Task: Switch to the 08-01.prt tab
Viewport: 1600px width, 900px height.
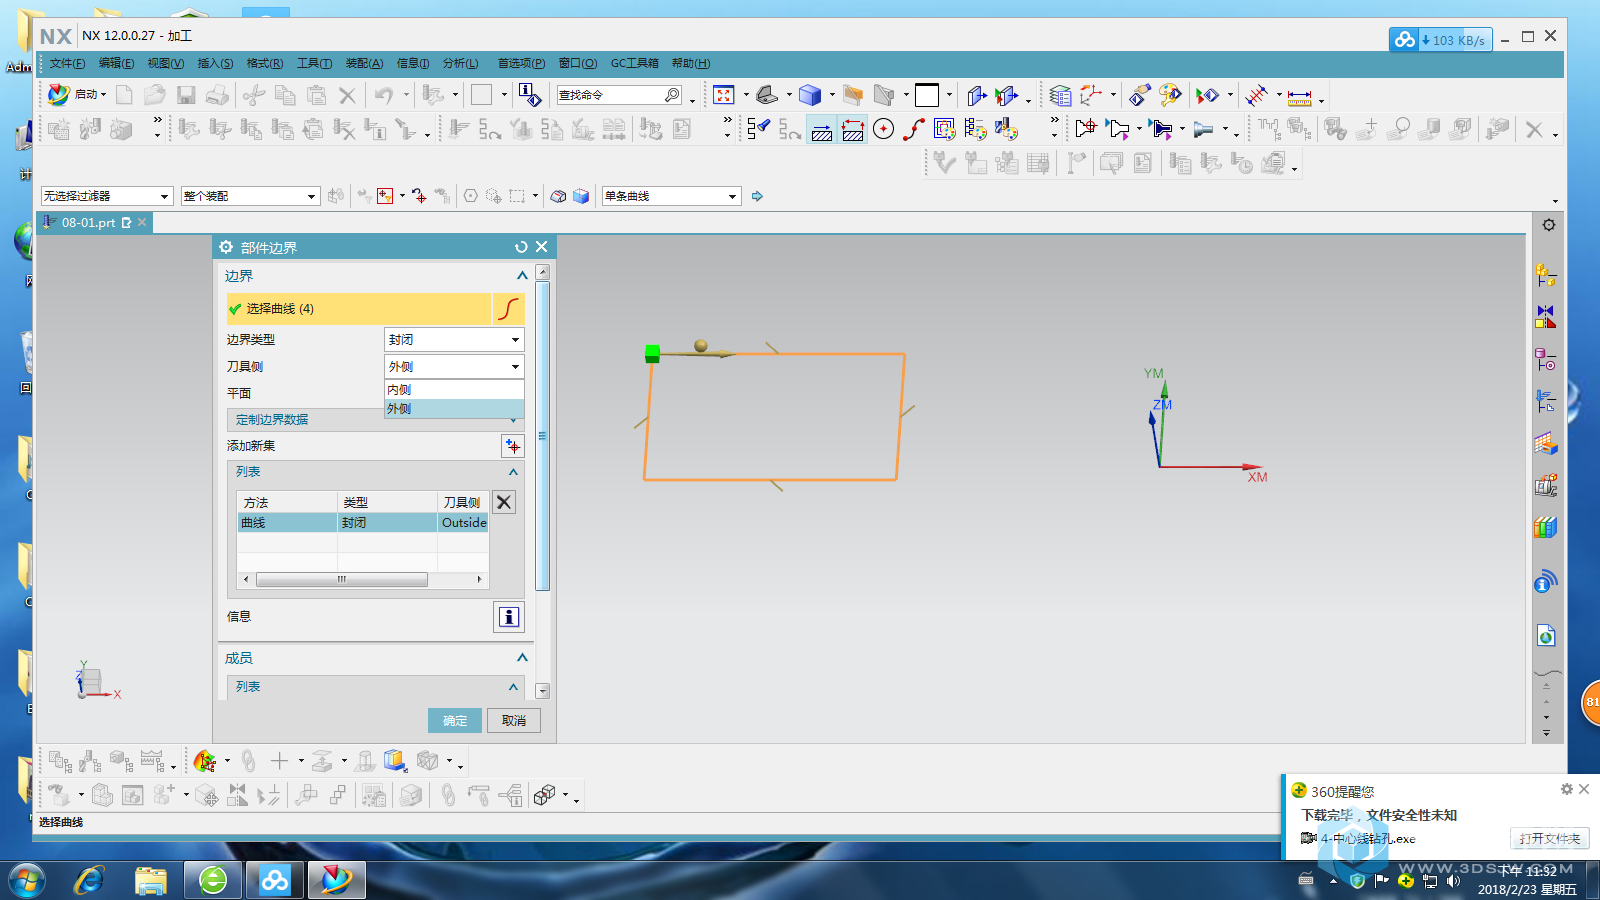Action: point(94,222)
